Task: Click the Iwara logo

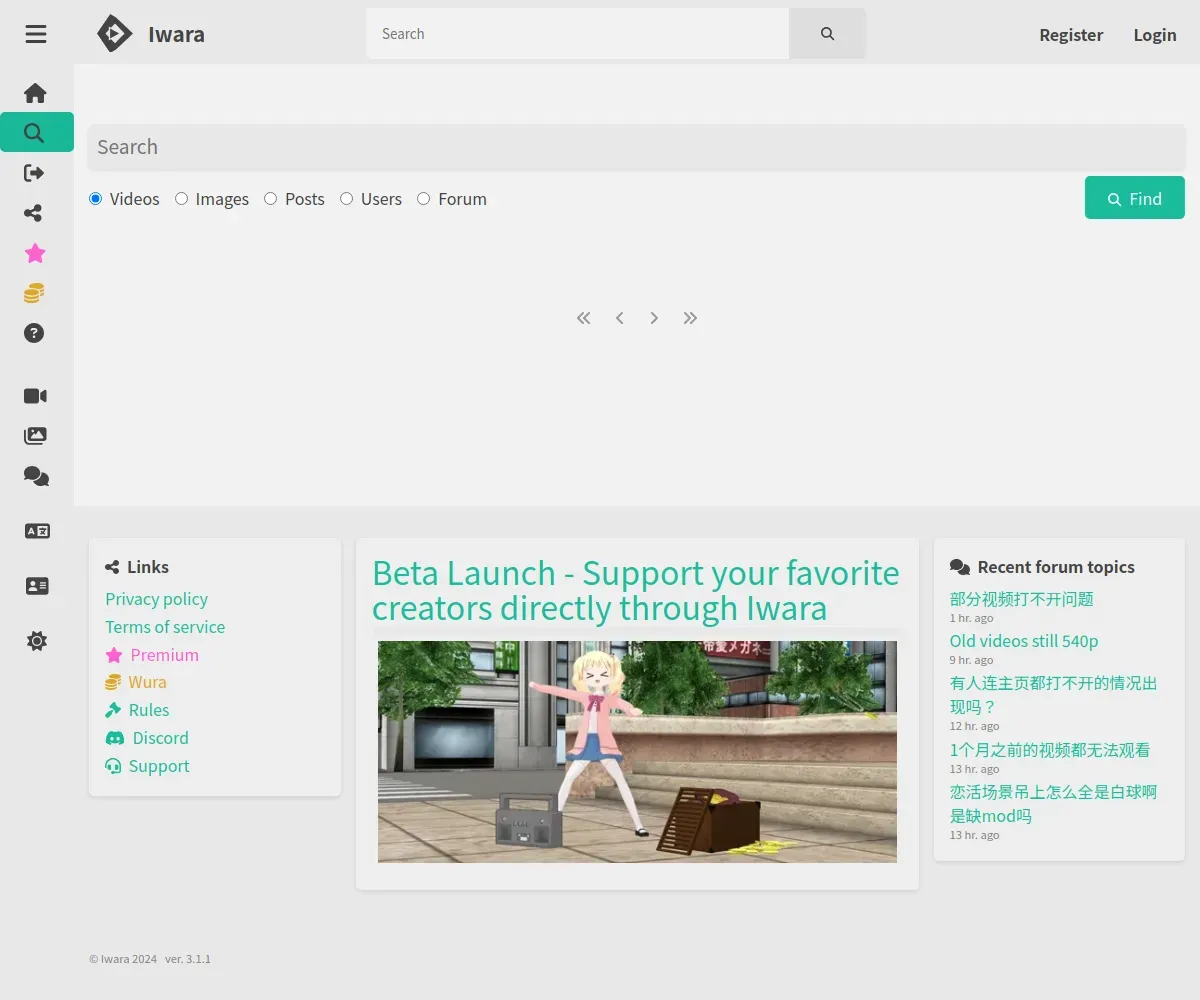Action: 151,34
